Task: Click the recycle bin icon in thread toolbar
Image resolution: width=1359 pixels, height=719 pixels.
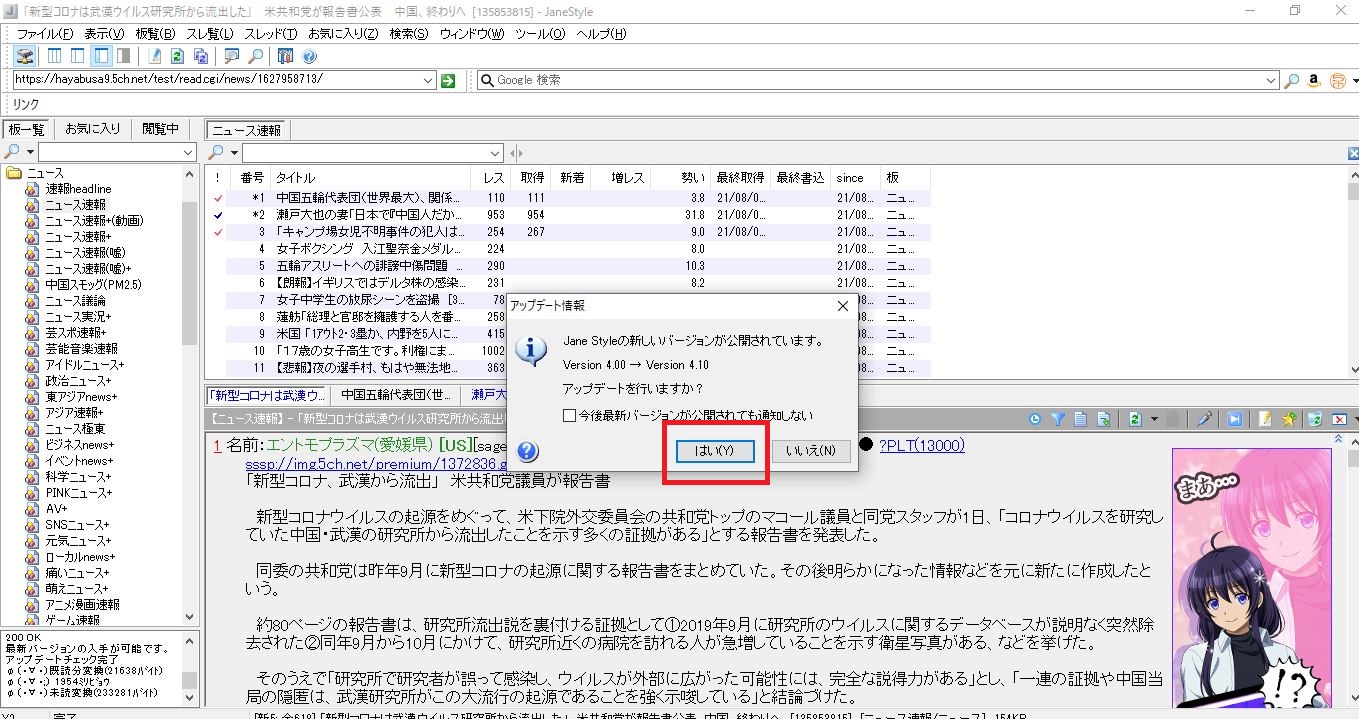Action: (x=1315, y=419)
